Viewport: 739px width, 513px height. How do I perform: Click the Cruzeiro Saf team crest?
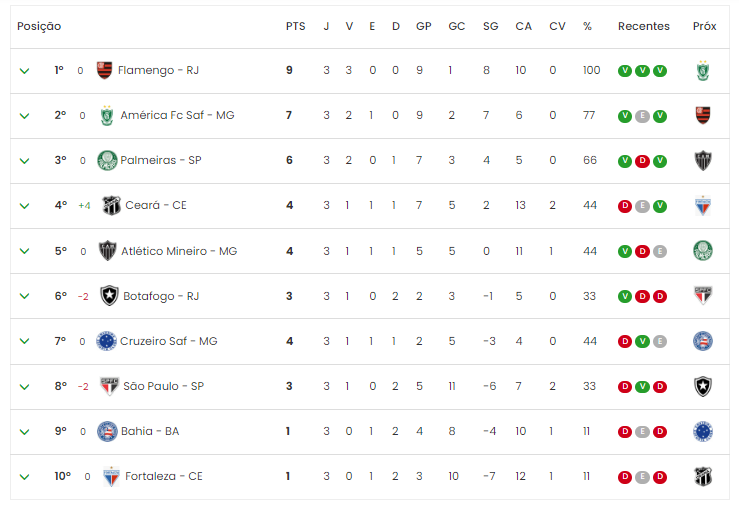point(106,341)
